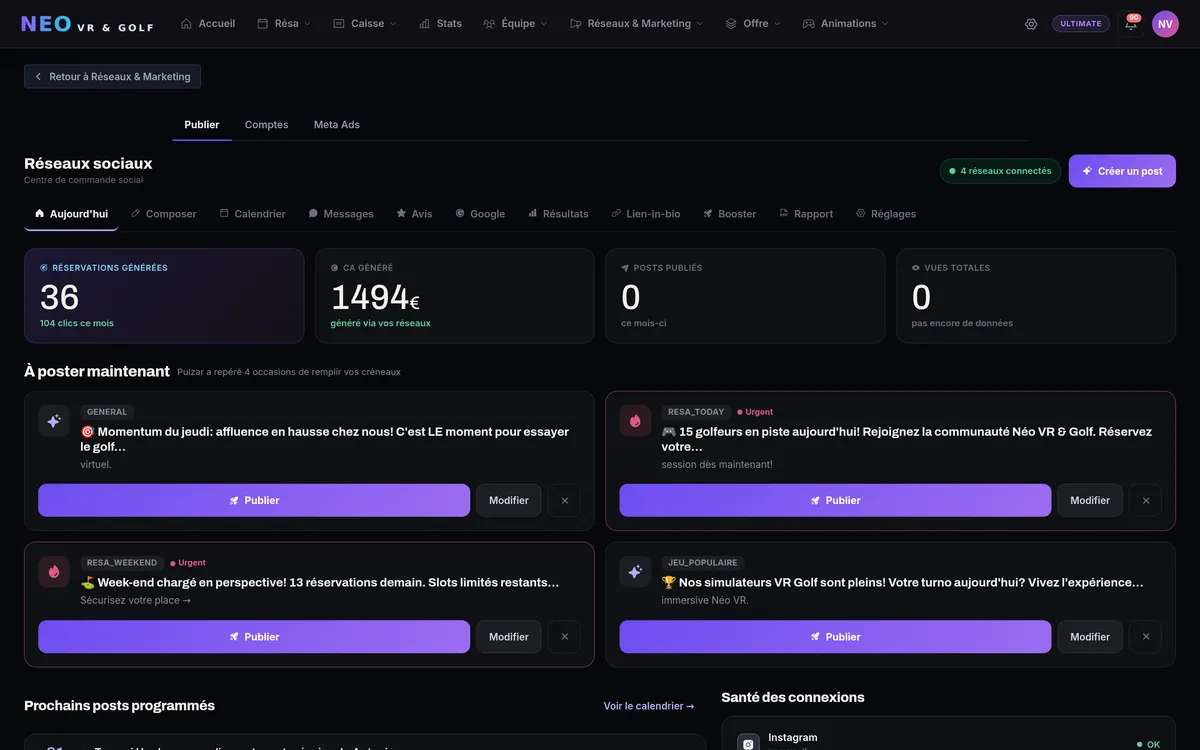
Task: Publish the Momentum du jeudi post
Action: click(x=254, y=500)
